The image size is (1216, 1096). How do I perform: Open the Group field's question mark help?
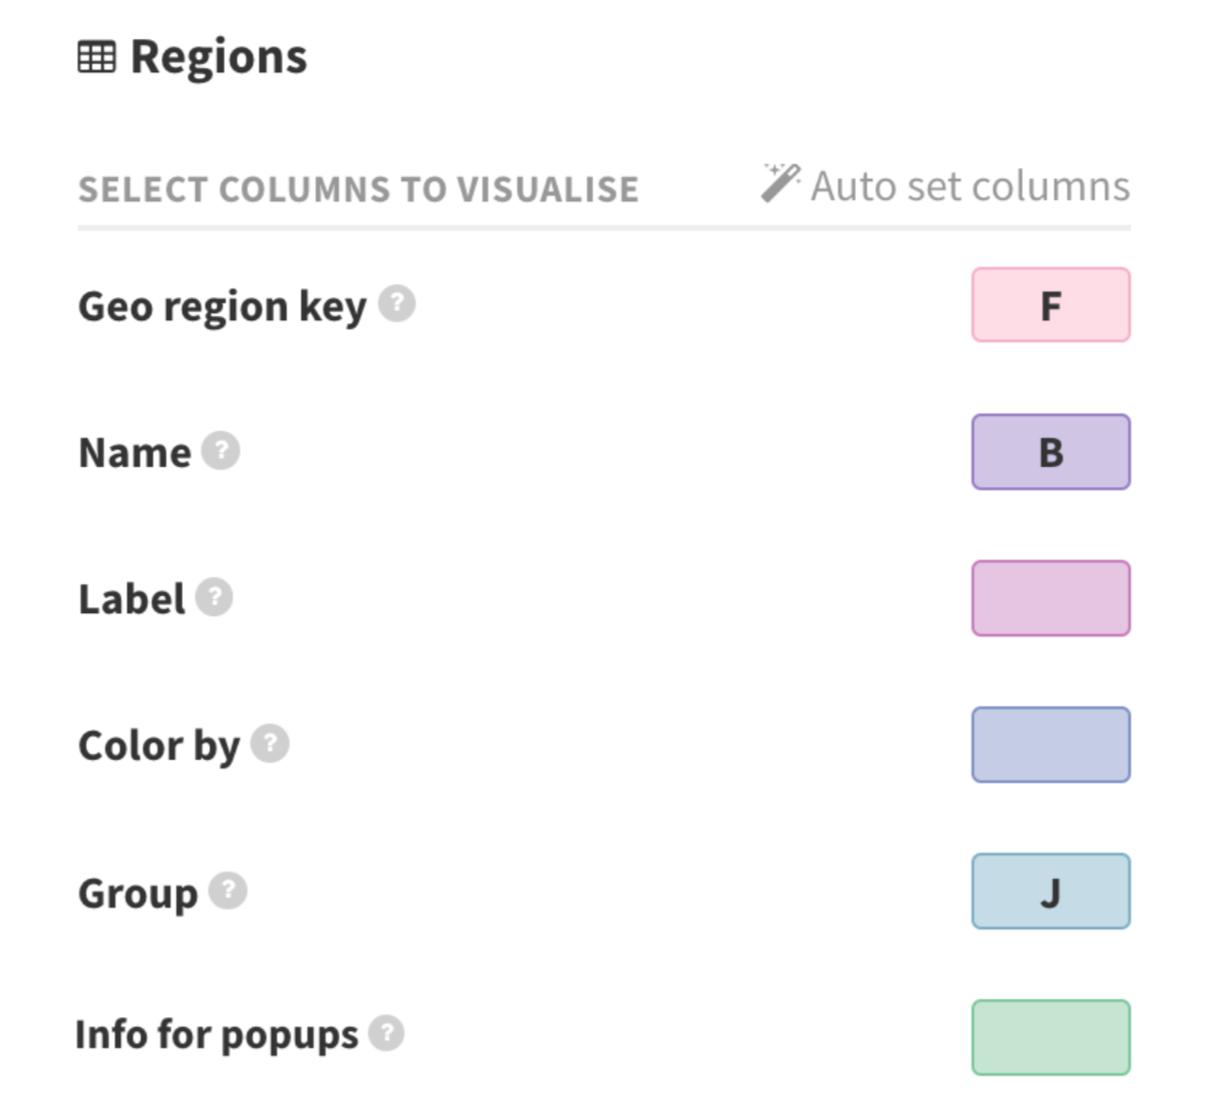pyautogui.click(x=228, y=891)
